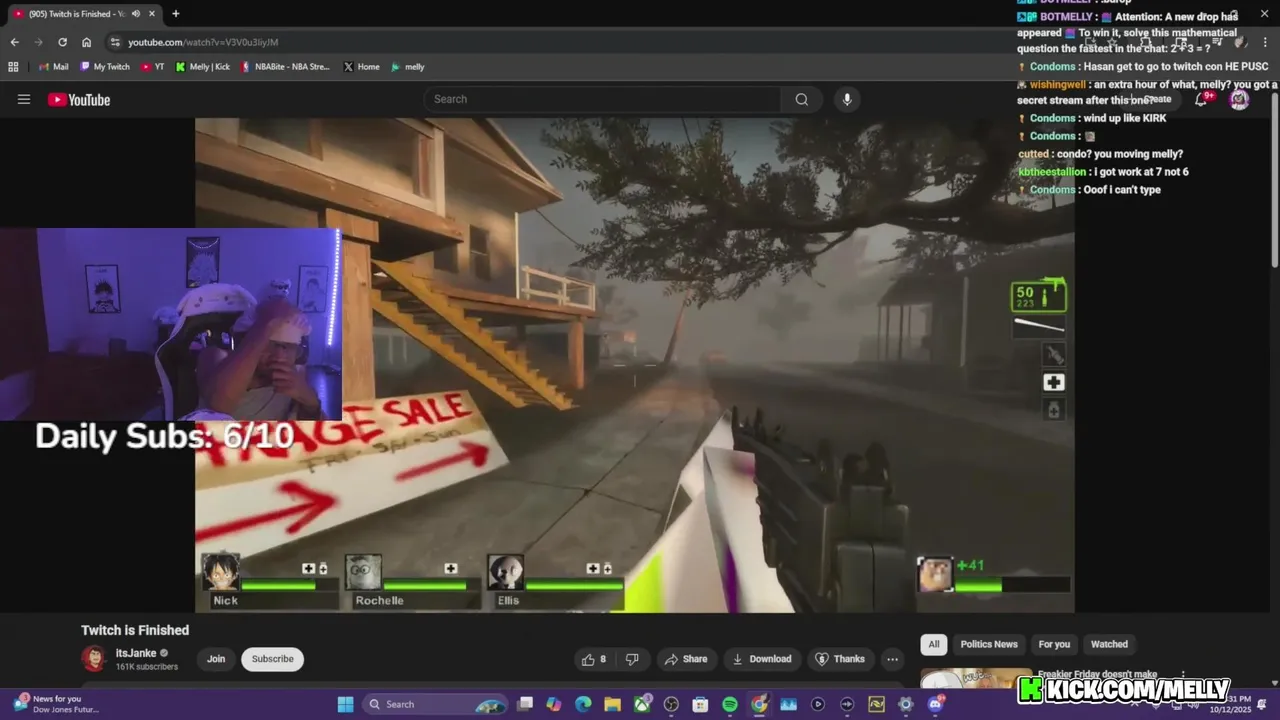The height and width of the screenshot is (720, 1280).
Task: Open the My Twitch bookmark
Action: pyautogui.click(x=105, y=67)
